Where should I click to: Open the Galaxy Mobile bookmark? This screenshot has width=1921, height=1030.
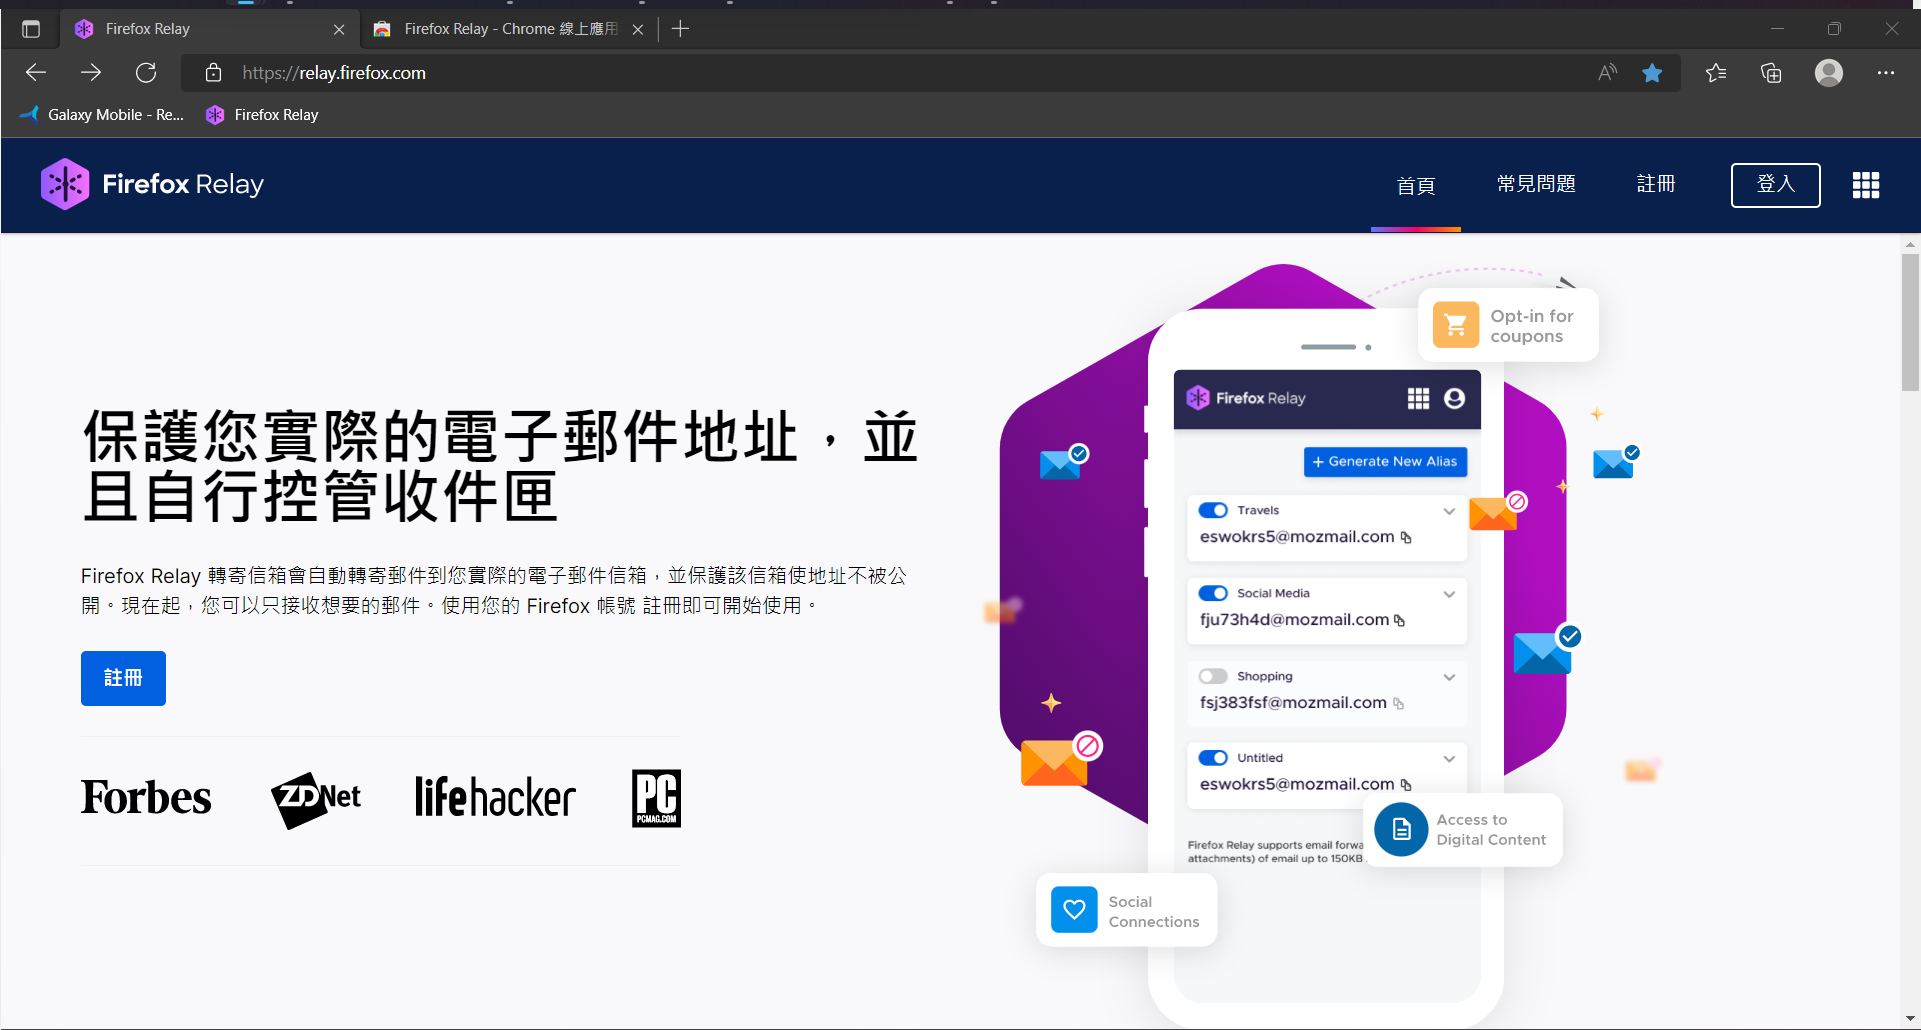[x=102, y=115]
